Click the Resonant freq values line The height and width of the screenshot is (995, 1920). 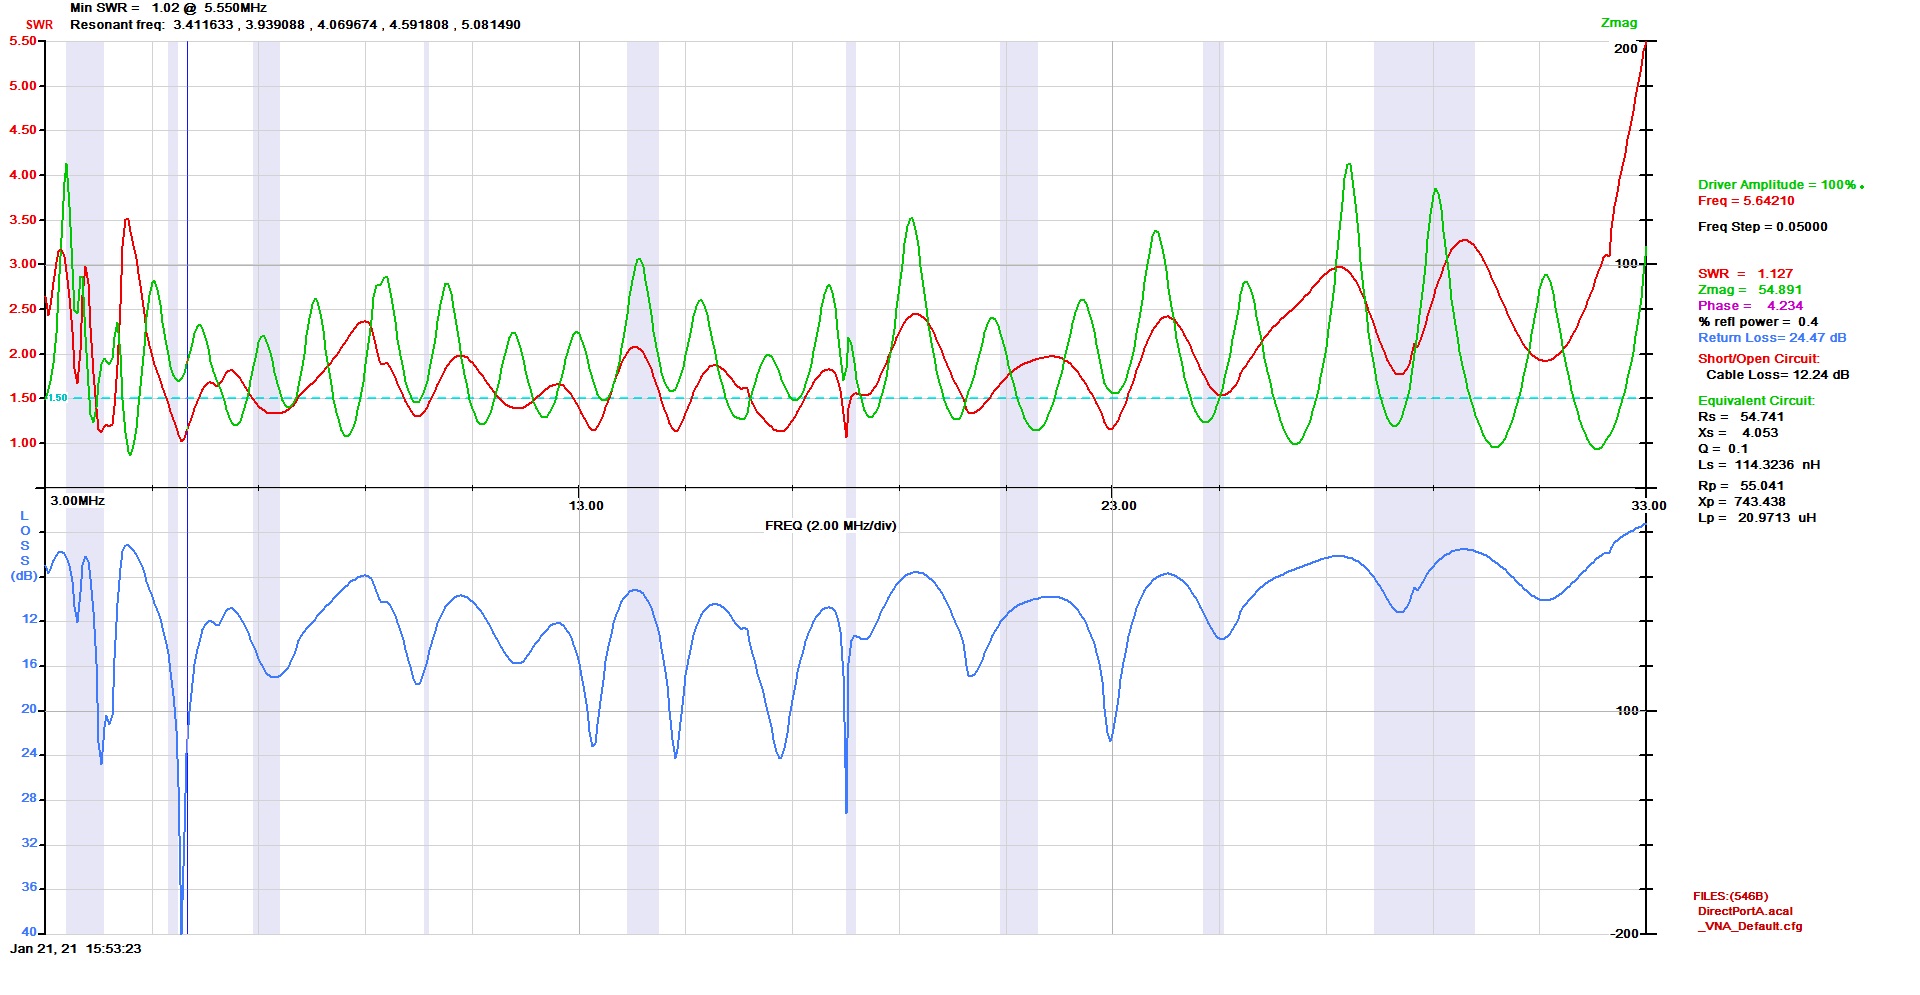(295, 25)
